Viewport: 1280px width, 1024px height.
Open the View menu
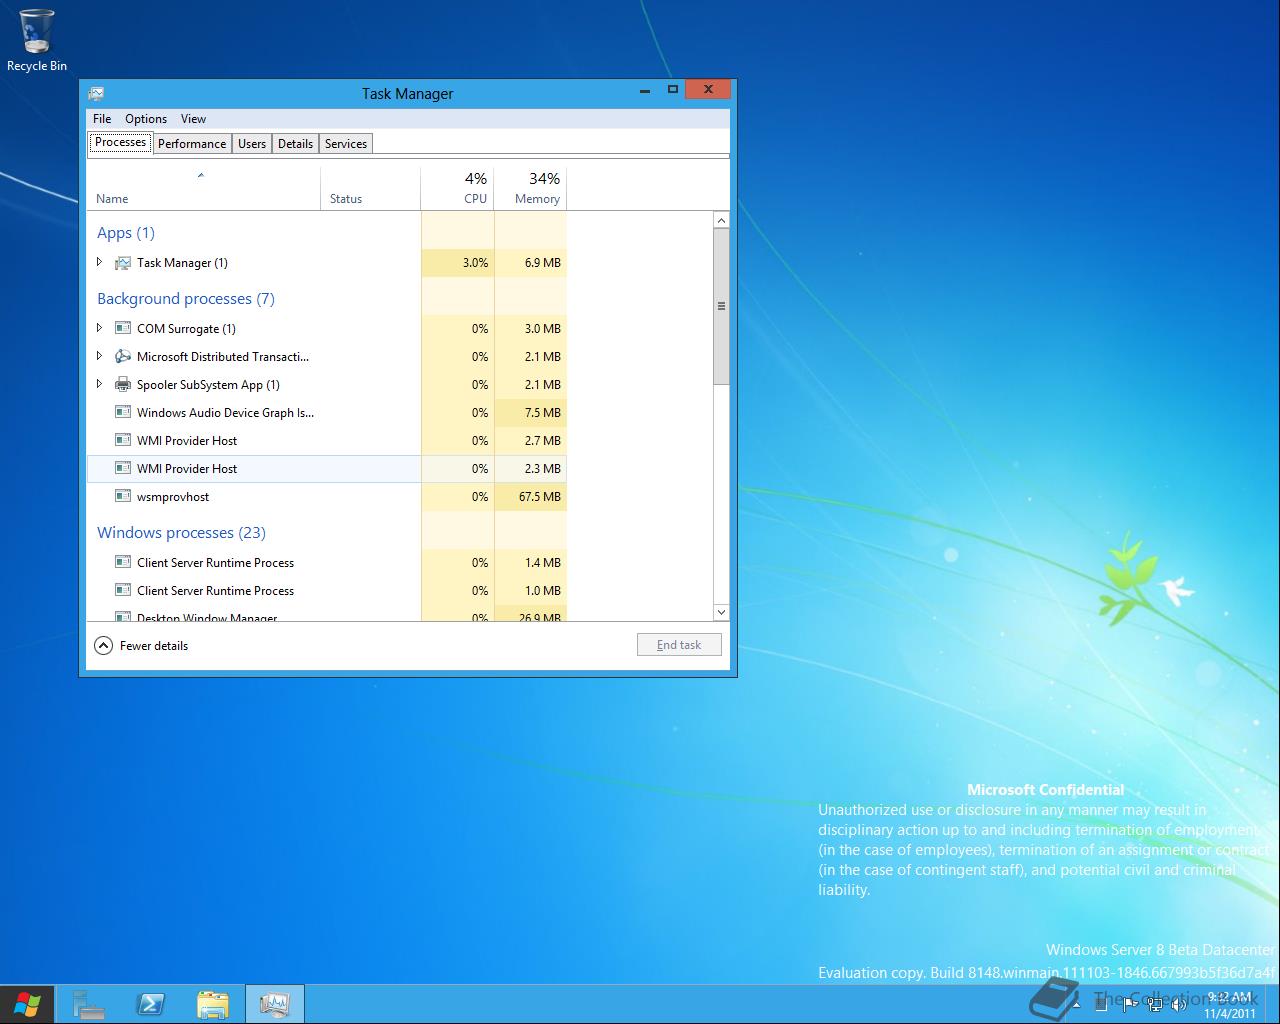(193, 118)
